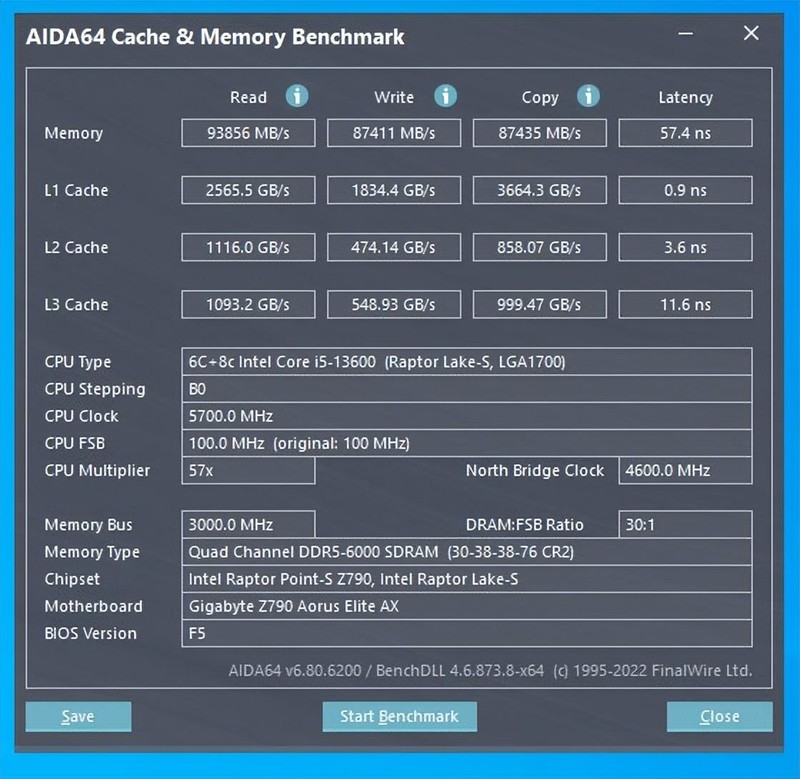
Task: Close the window with the X
Action: (x=751, y=33)
